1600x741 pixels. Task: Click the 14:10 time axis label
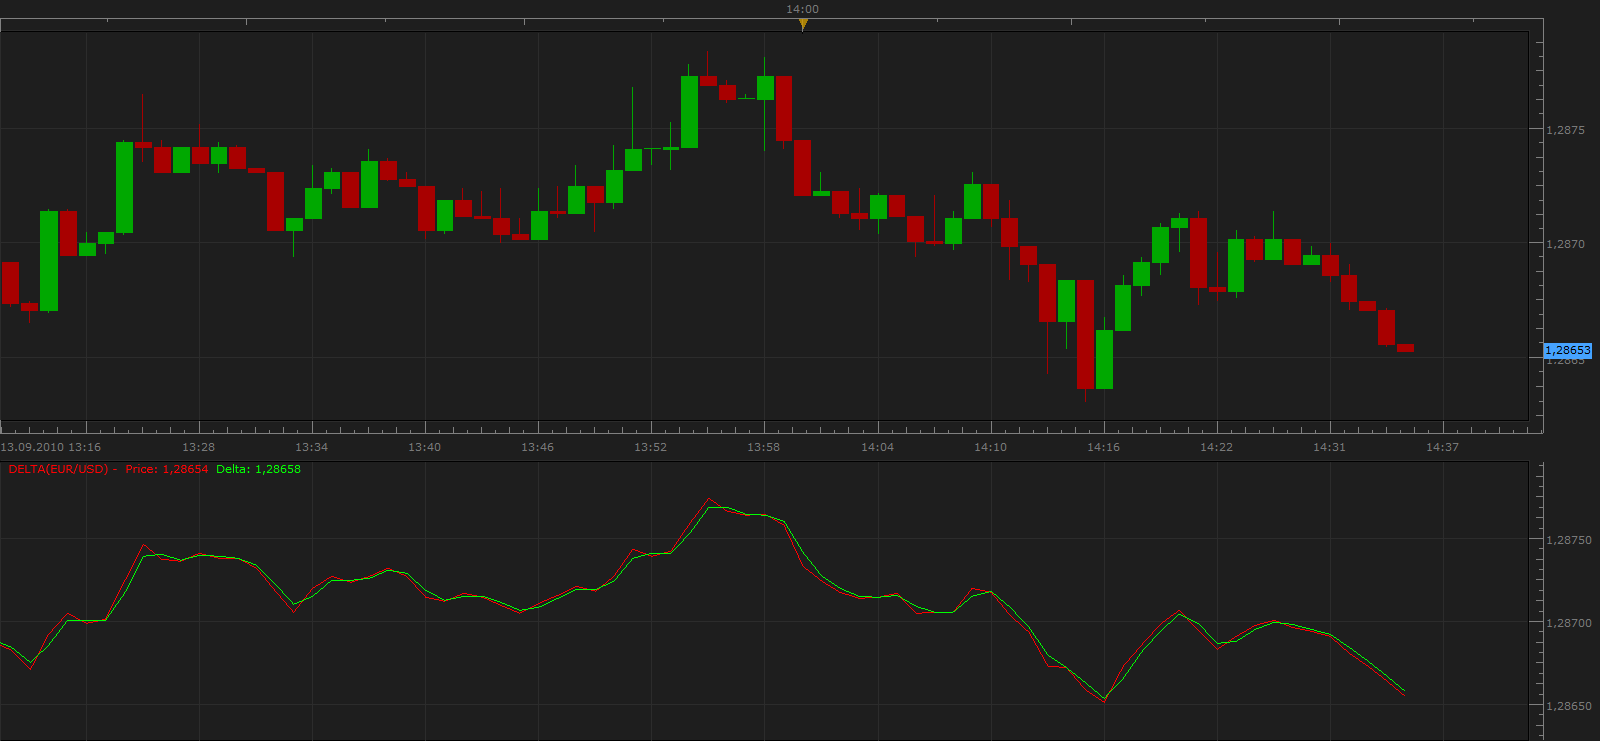coord(990,447)
